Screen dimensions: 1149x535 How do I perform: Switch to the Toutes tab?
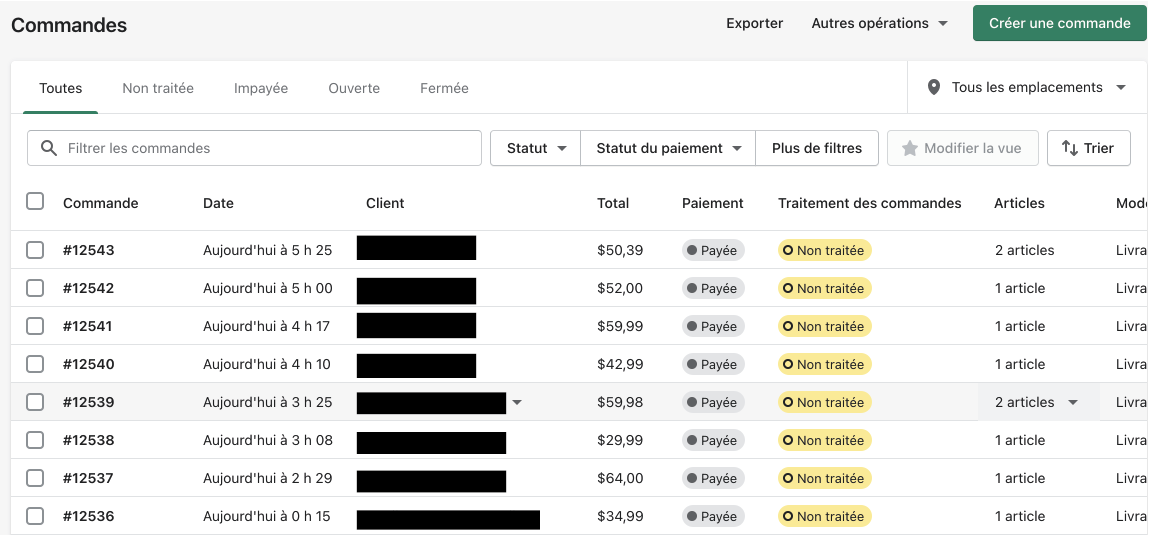point(61,89)
